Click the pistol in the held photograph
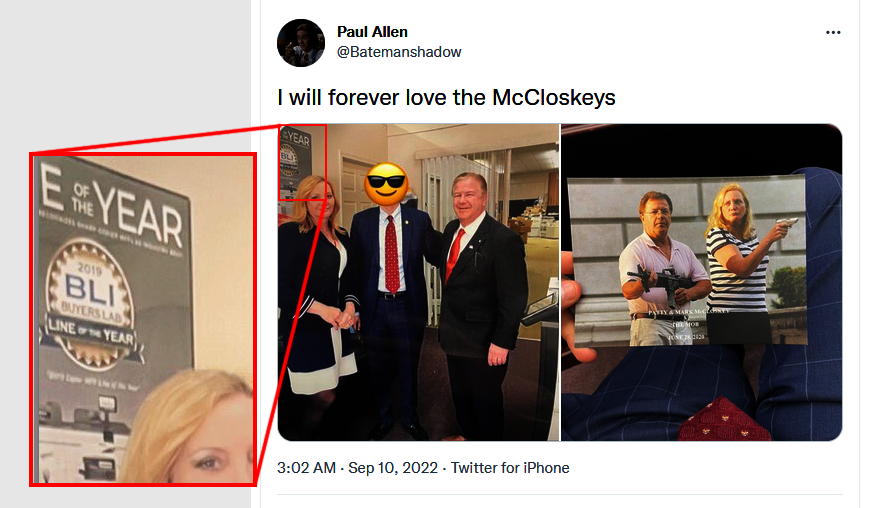Screen dimensions: 870x508 click(787, 222)
